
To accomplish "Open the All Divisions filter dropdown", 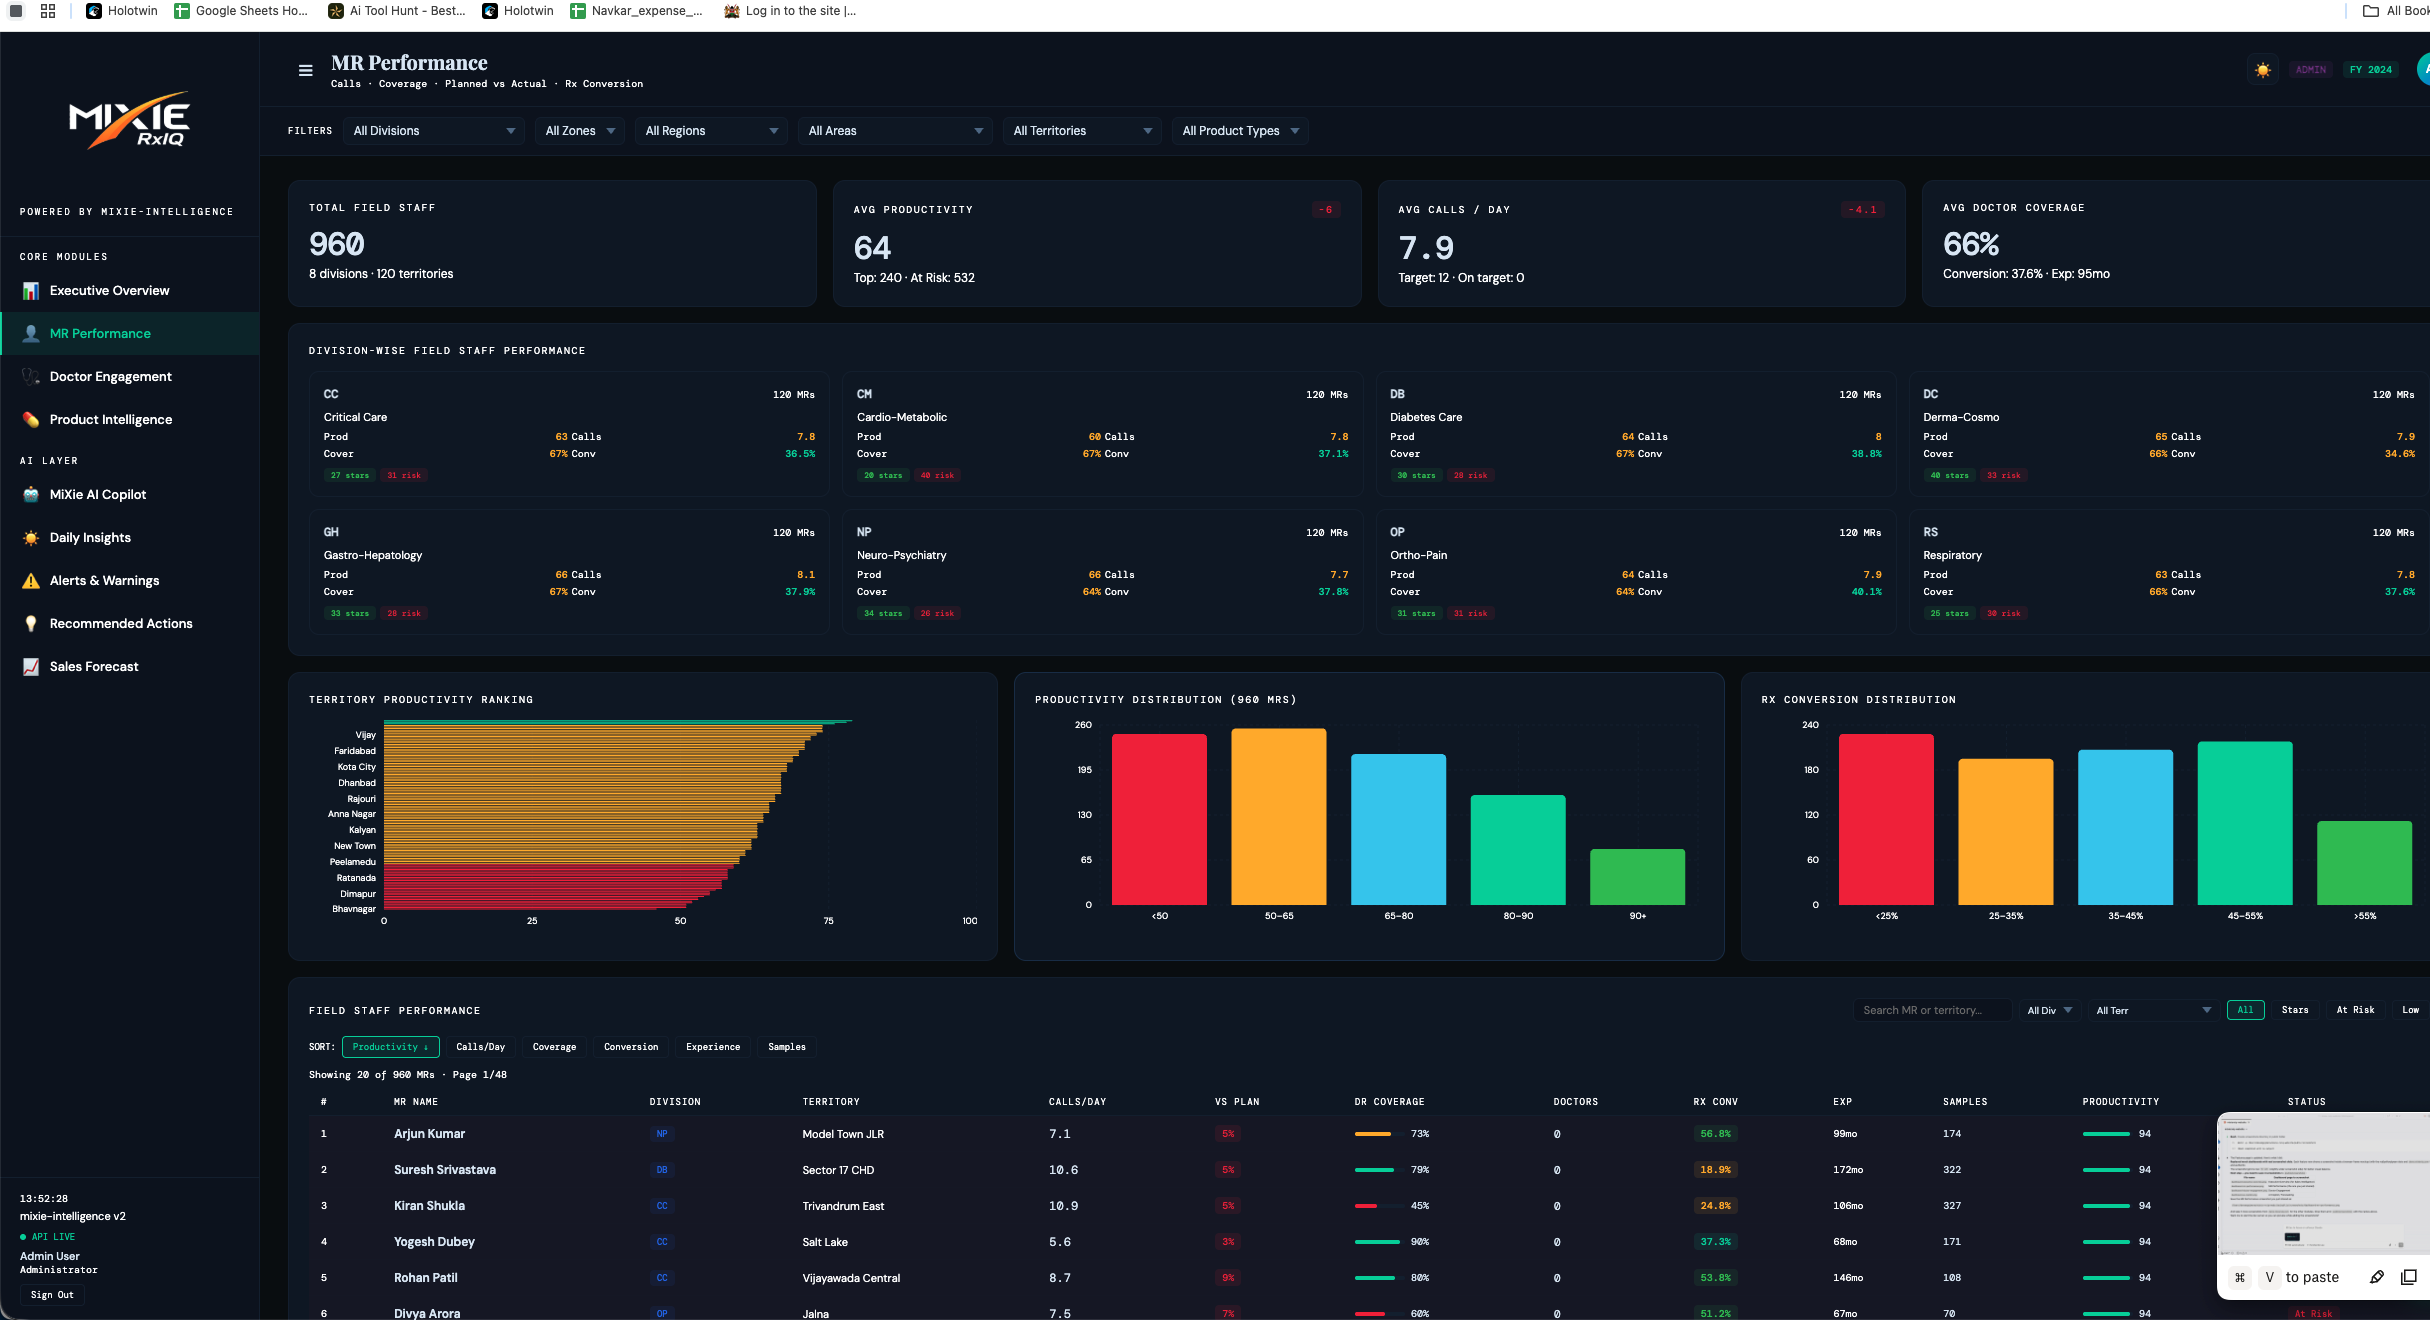I will (x=433, y=130).
